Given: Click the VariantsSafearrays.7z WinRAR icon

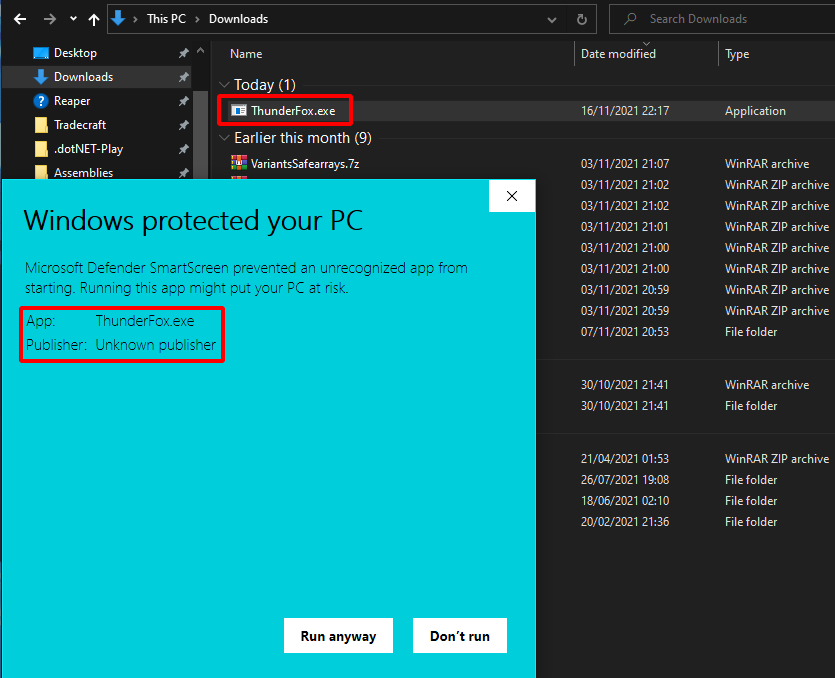Looking at the screenshot, I should click(x=239, y=163).
